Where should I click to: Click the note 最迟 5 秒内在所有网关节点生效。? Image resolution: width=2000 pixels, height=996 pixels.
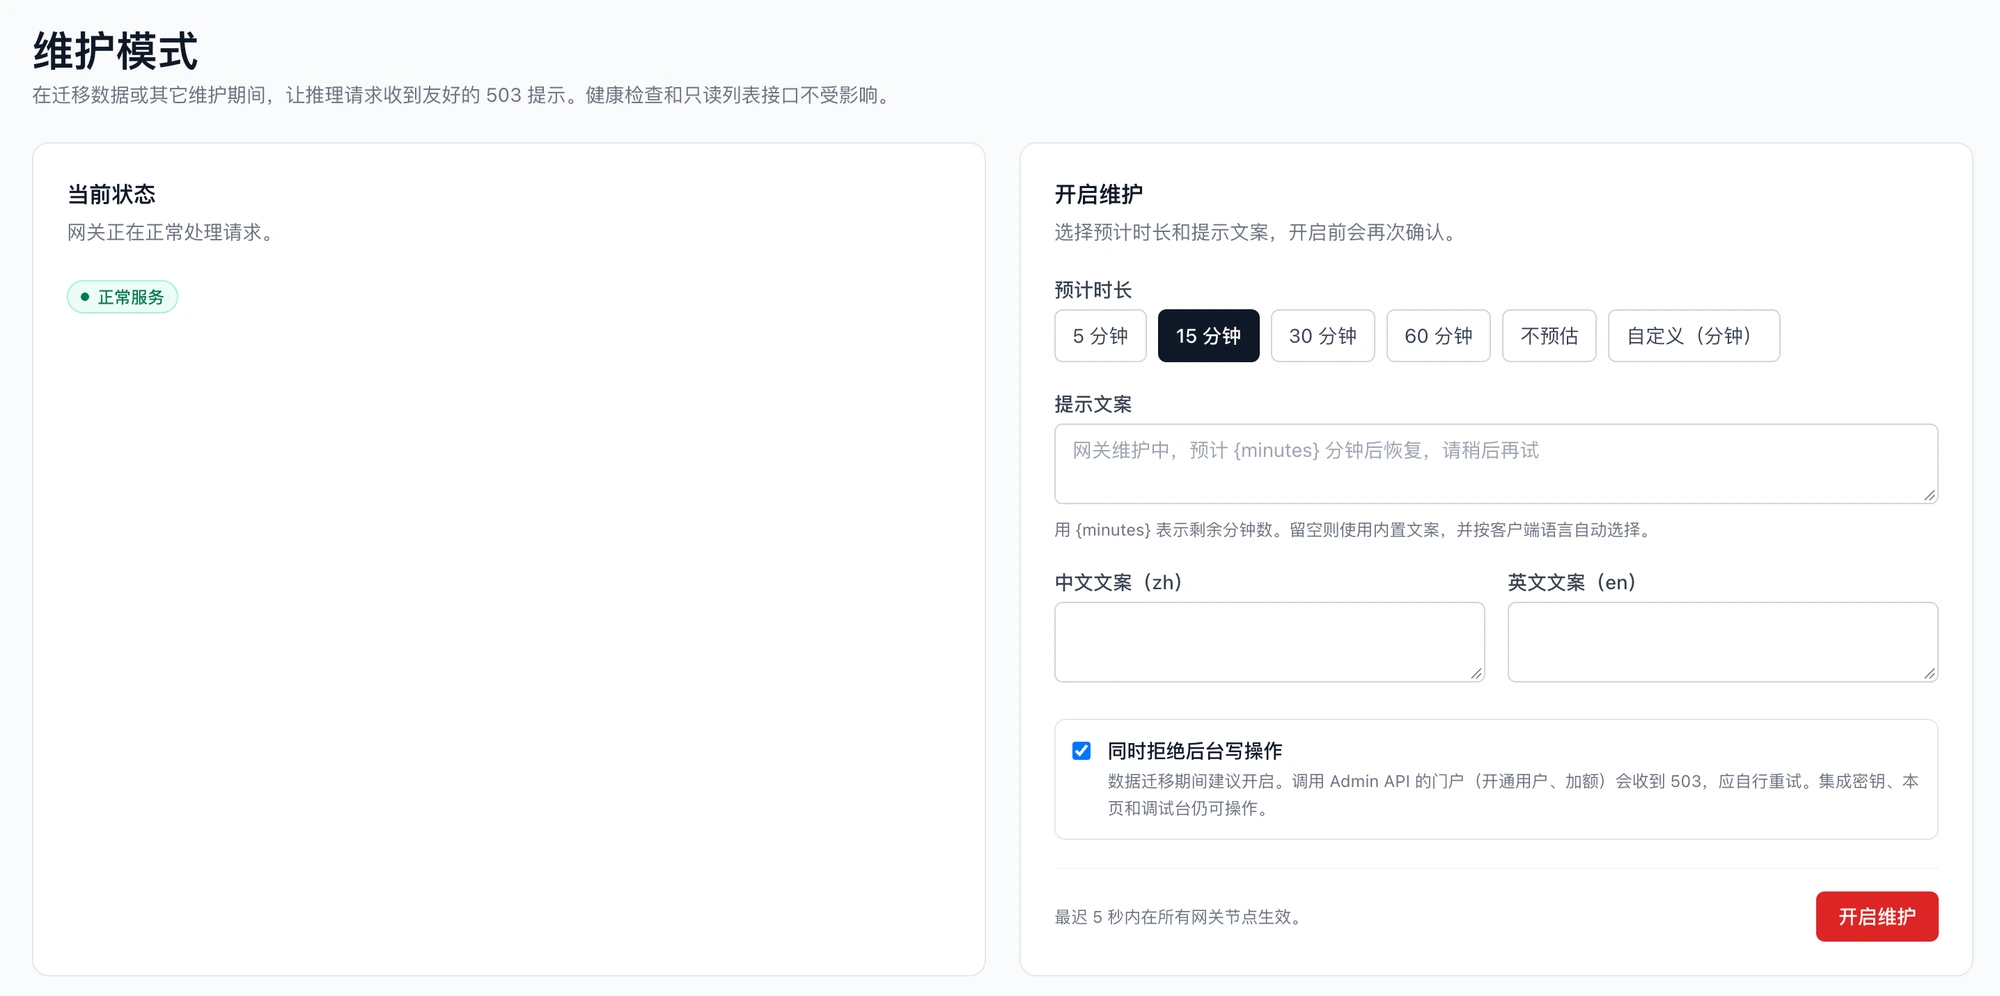(1181, 917)
